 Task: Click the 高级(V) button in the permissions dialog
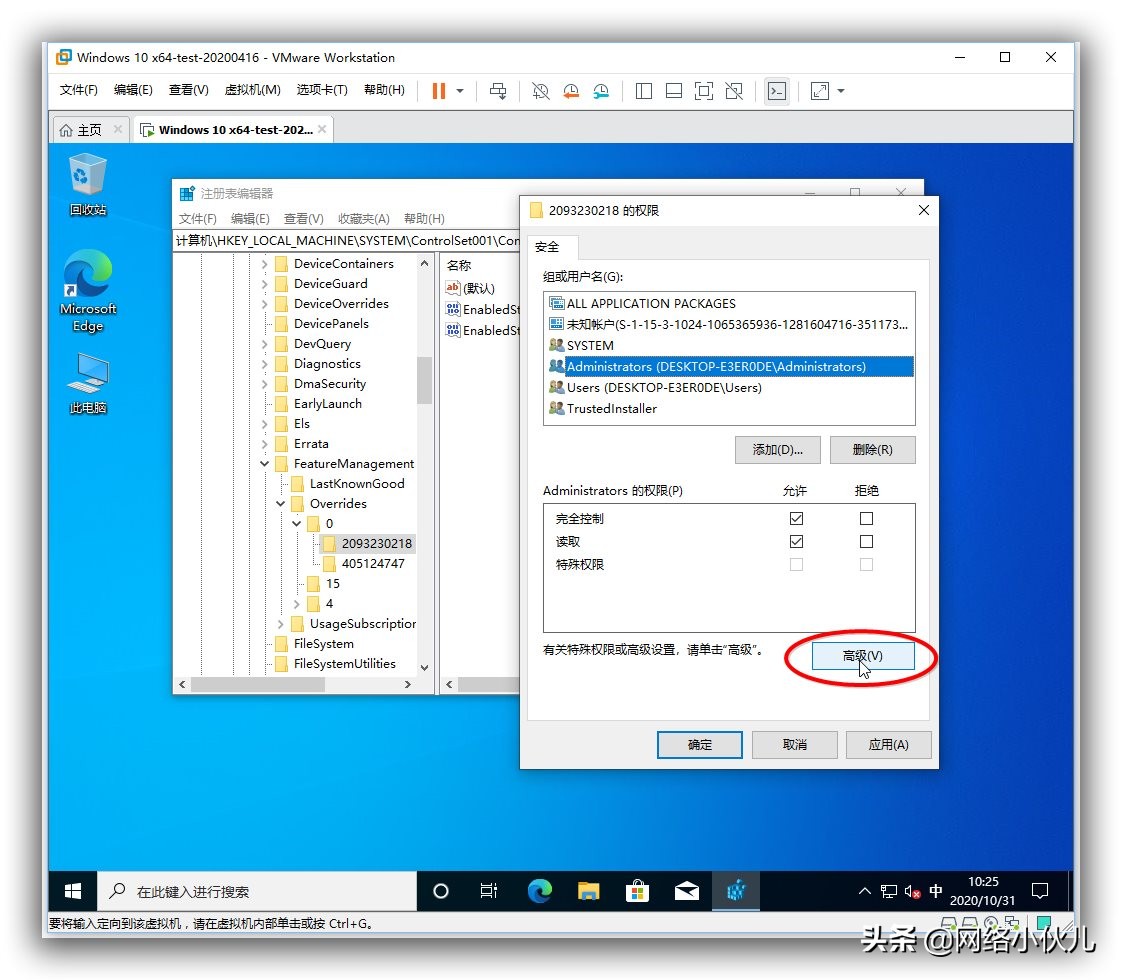(x=862, y=656)
